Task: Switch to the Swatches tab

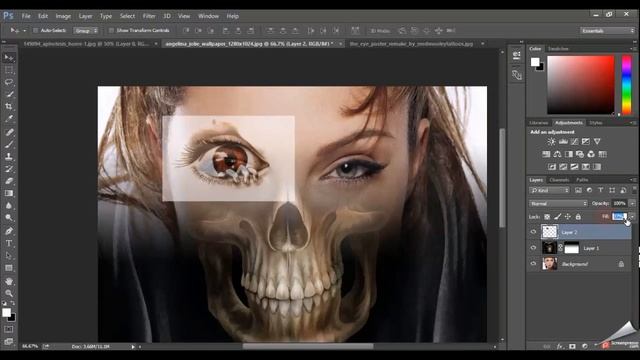Action: pos(558,49)
